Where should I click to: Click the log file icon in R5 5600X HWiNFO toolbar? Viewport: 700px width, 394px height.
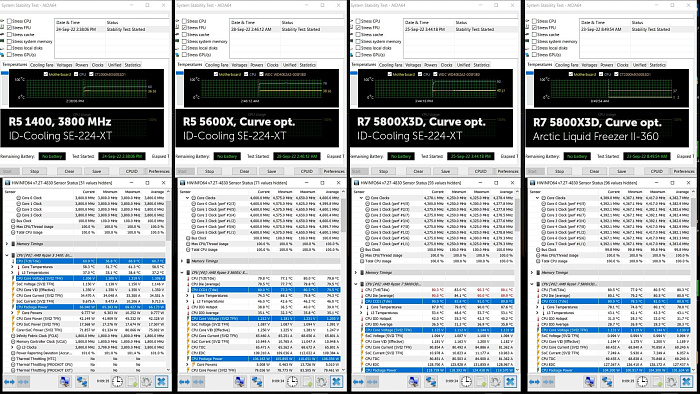[x=308, y=381]
